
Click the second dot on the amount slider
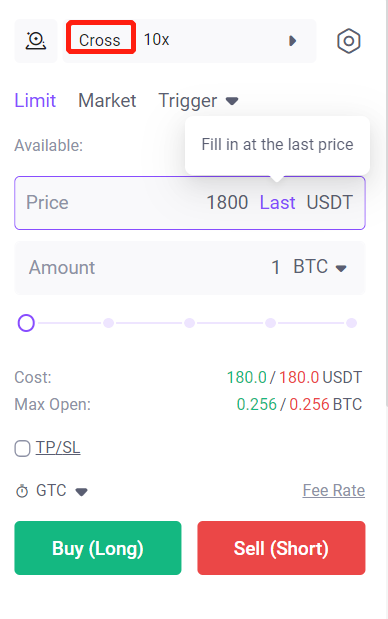click(109, 323)
